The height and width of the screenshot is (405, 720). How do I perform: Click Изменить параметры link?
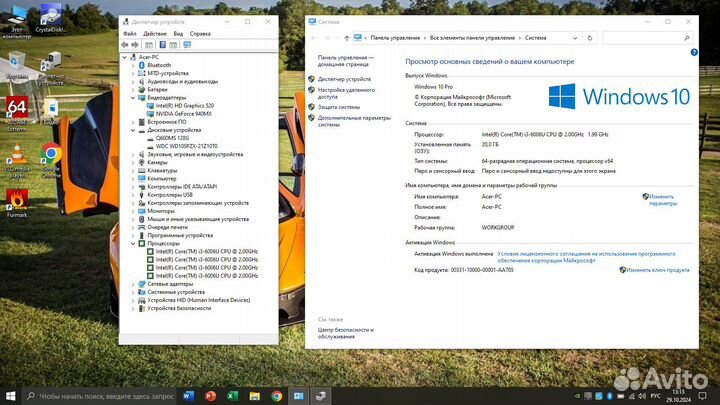[x=663, y=200]
